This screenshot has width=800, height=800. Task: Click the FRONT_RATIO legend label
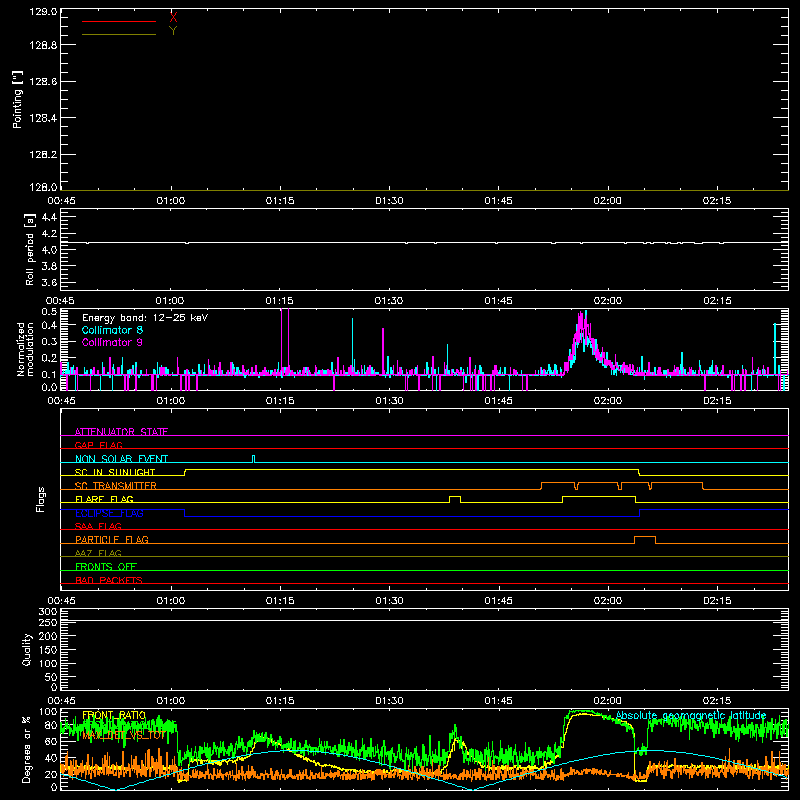pos(114,715)
